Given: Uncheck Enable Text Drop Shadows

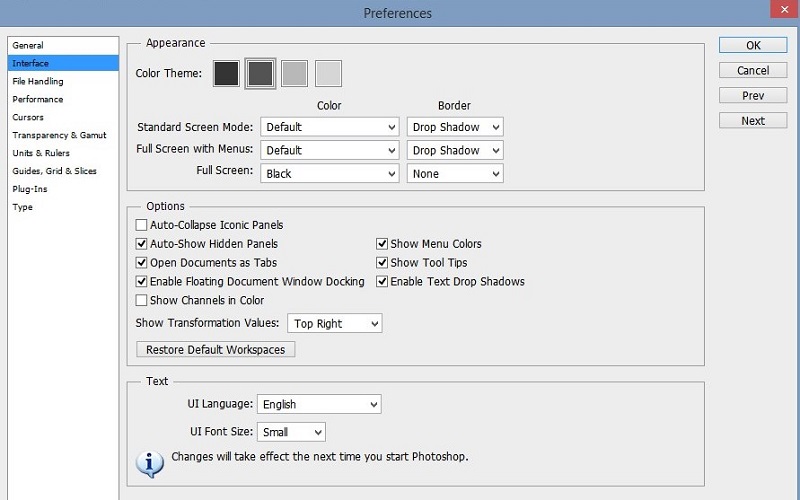Looking at the screenshot, I should click(382, 282).
